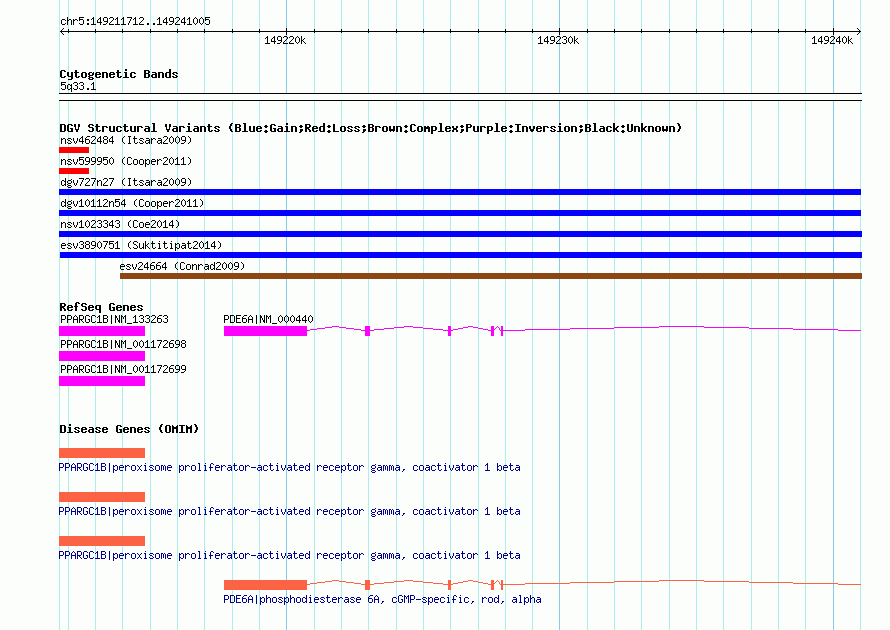Click the ruler's left end arrow
Screen dimensions: 890x630
tap(63, 31)
